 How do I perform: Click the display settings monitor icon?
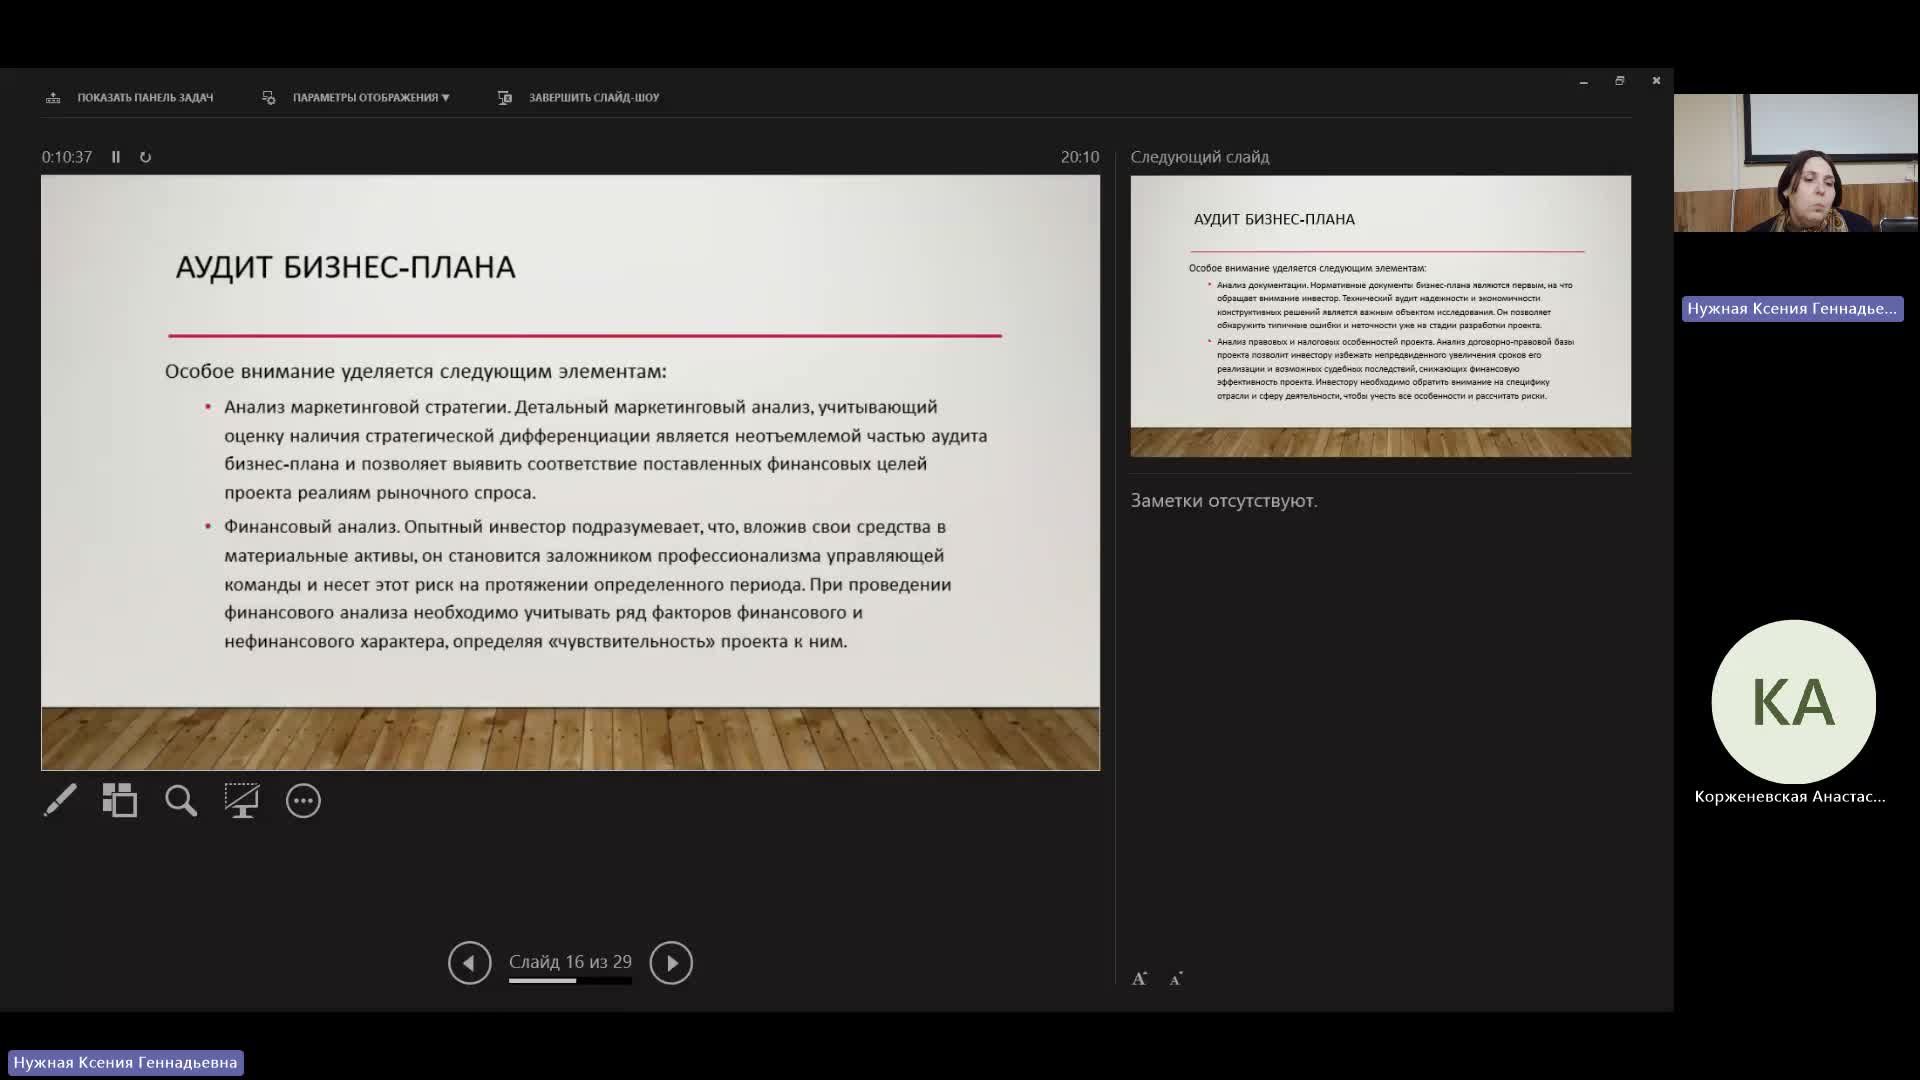coord(268,97)
